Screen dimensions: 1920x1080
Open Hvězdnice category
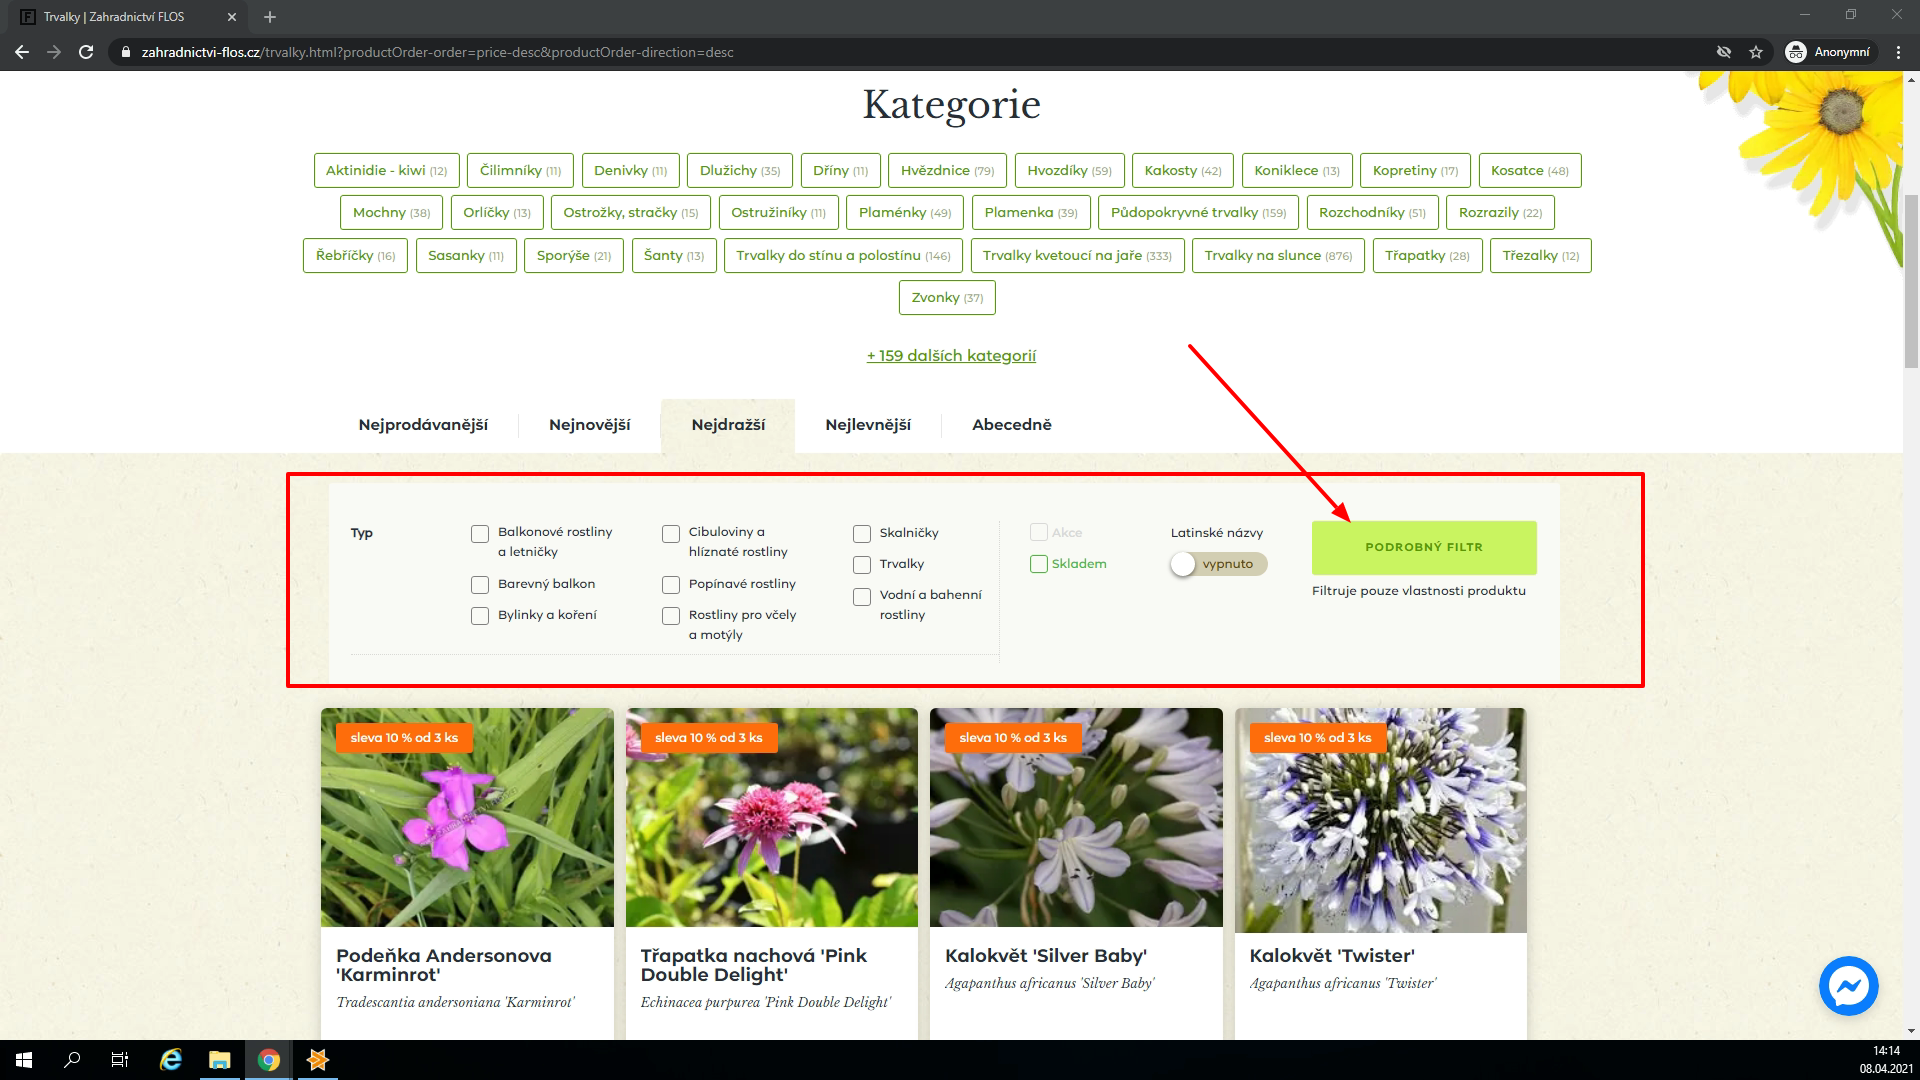coord(947,170)
